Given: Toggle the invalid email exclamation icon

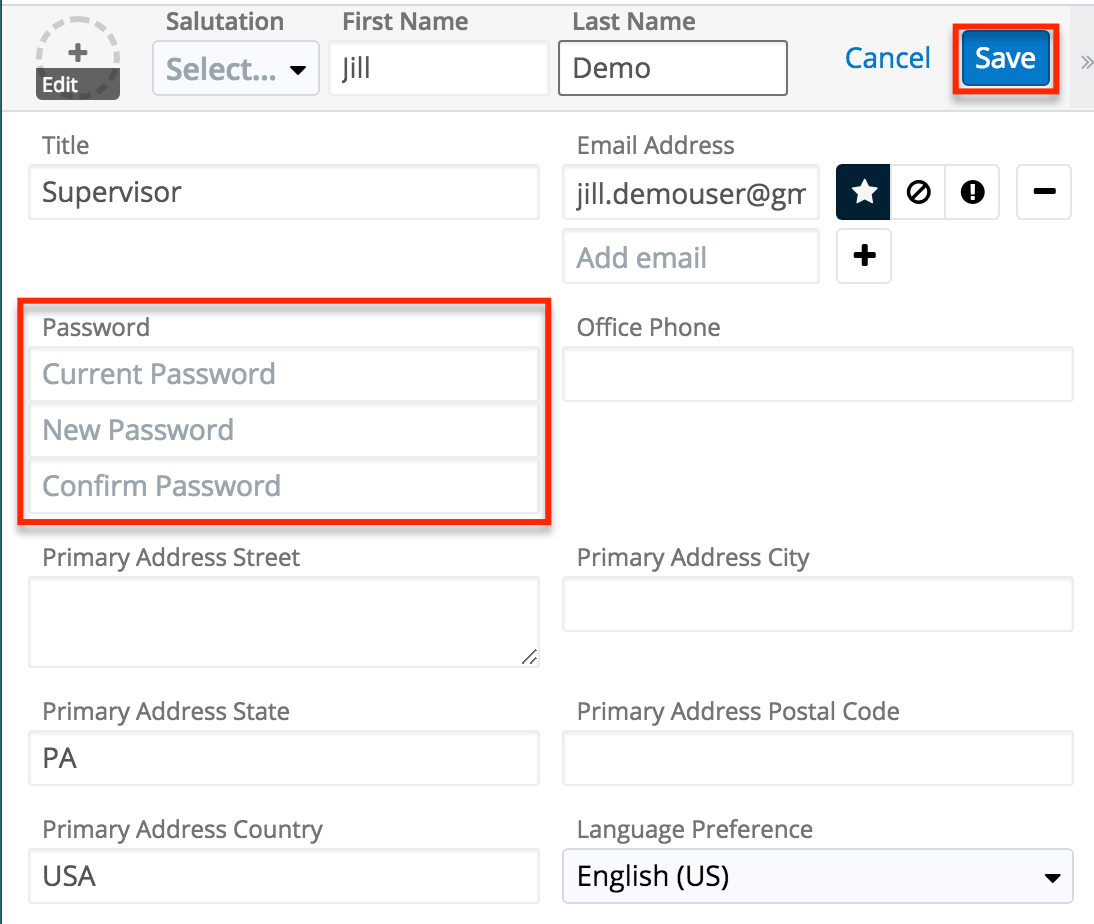Looking at the screenshot, I should point(972,192).
